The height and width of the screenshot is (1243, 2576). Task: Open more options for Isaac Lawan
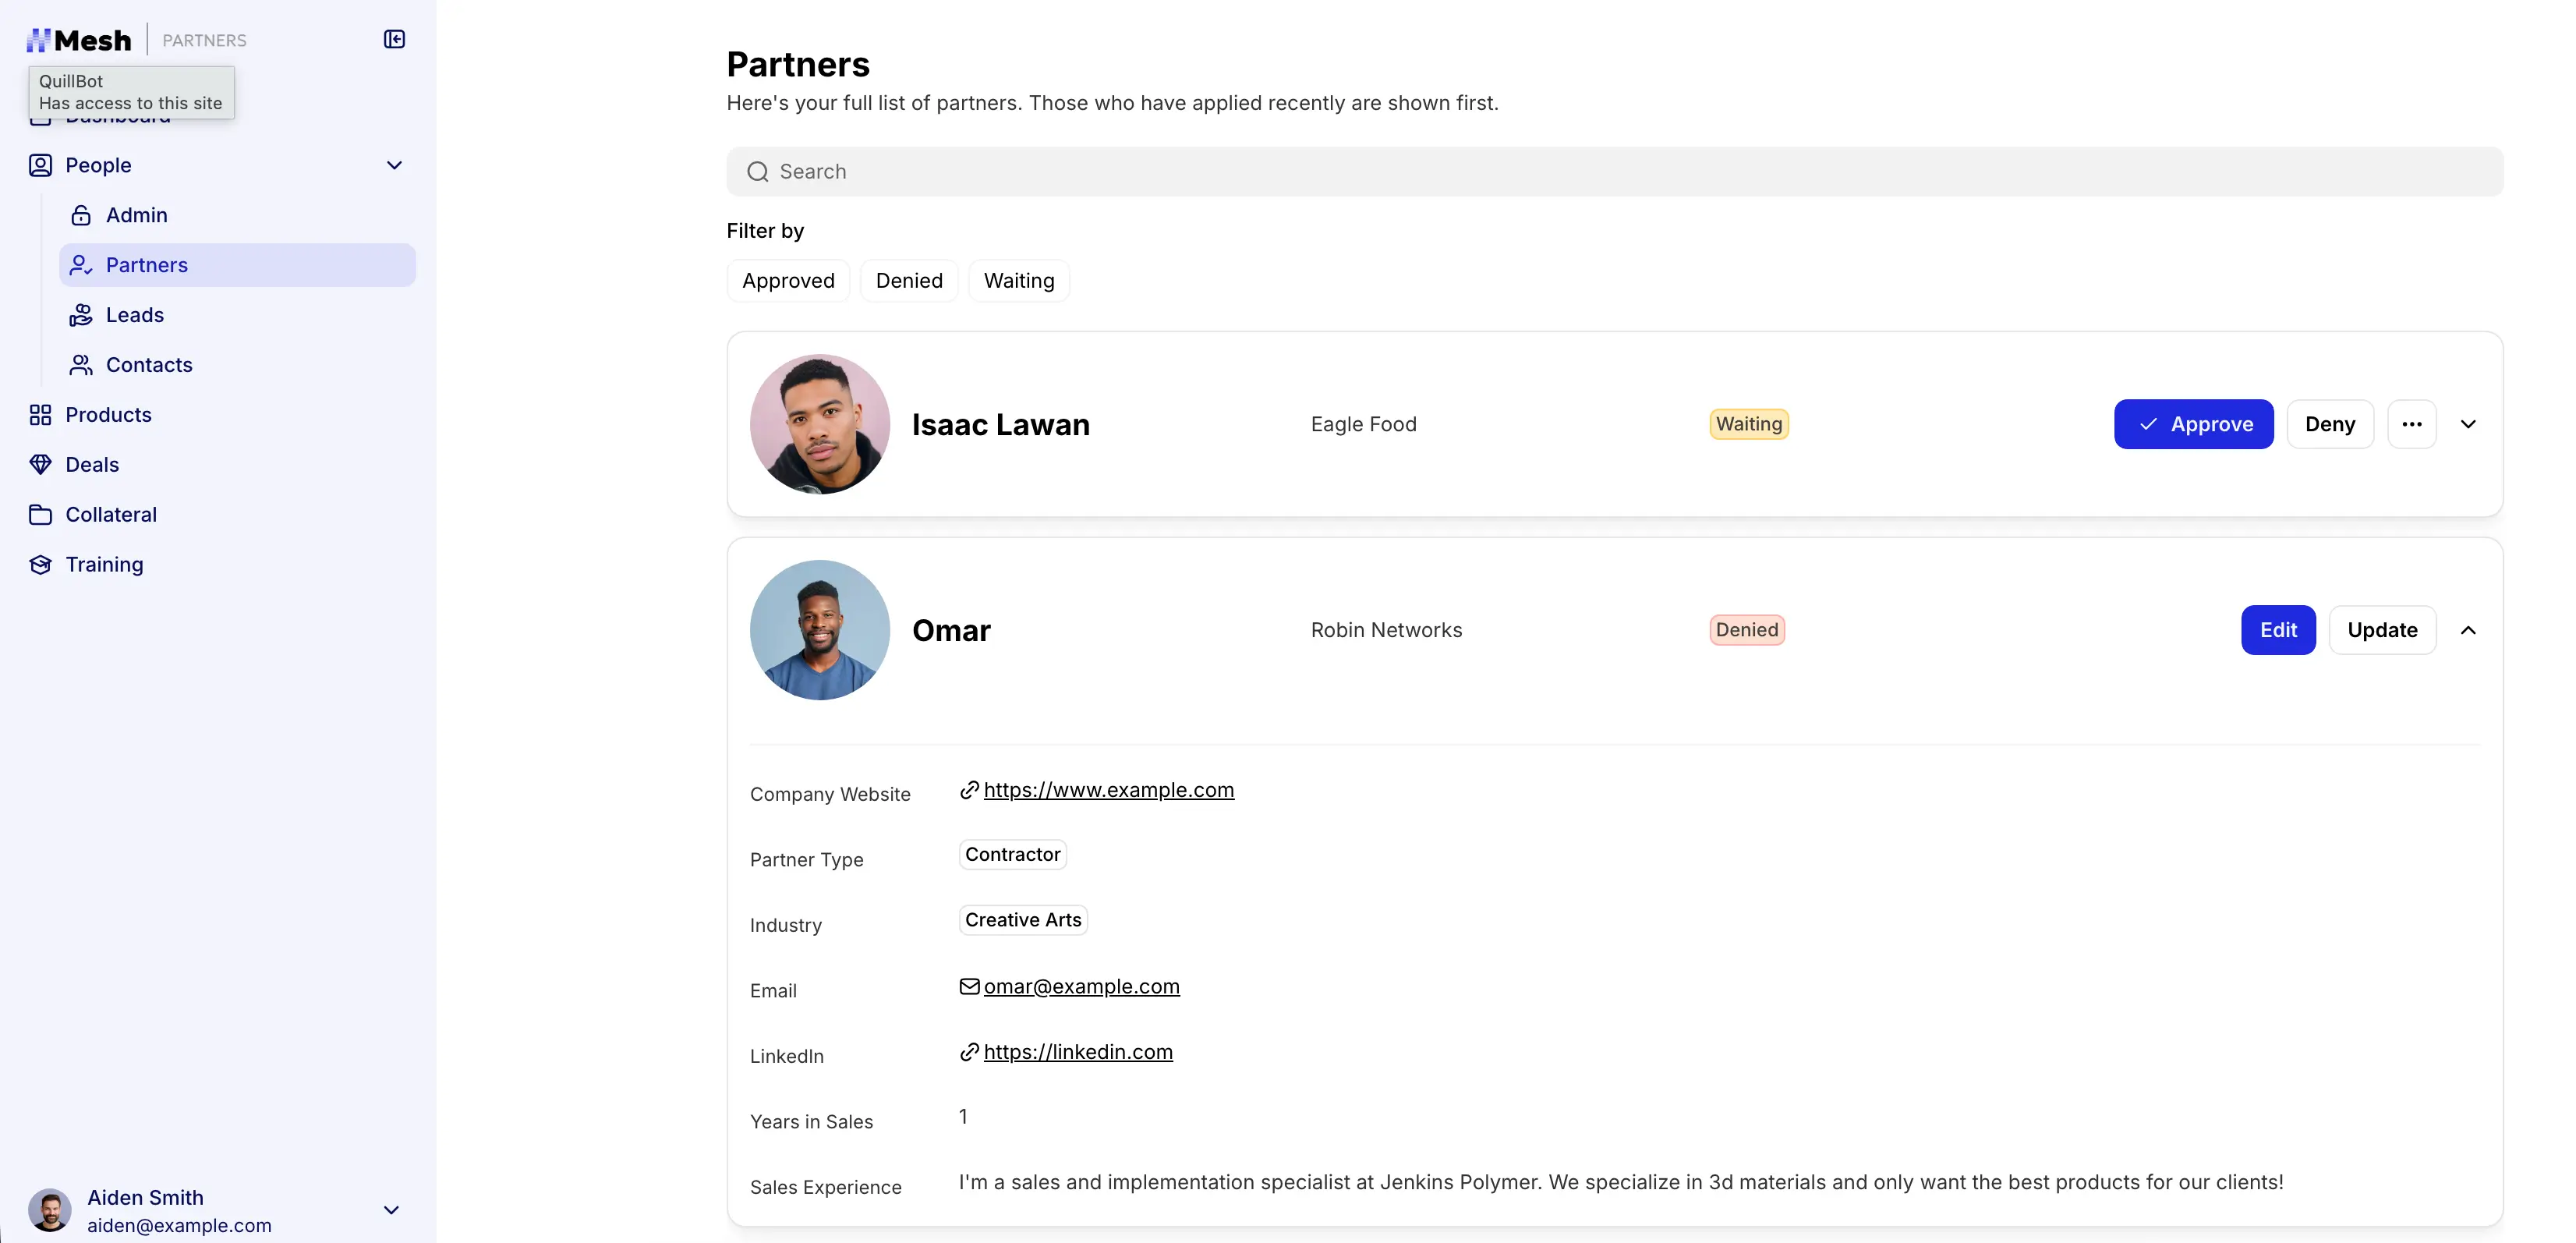pos(2411,424)
